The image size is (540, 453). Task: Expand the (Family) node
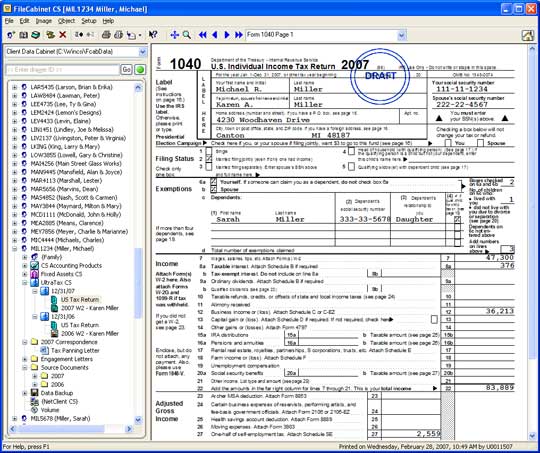tap(25, 257)
